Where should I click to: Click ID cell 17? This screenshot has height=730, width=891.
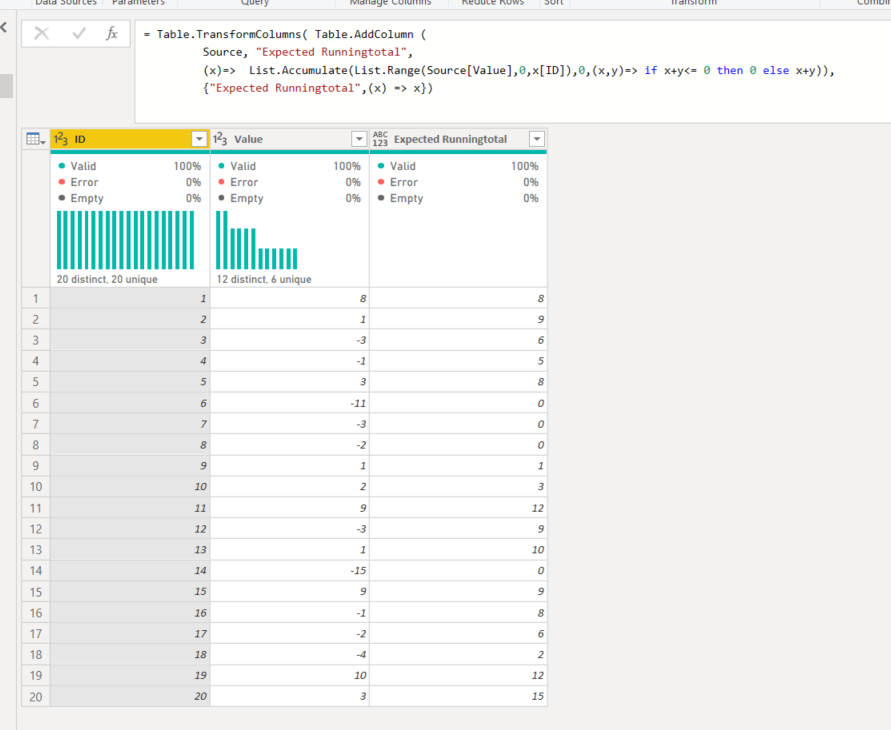pos(130,633)
